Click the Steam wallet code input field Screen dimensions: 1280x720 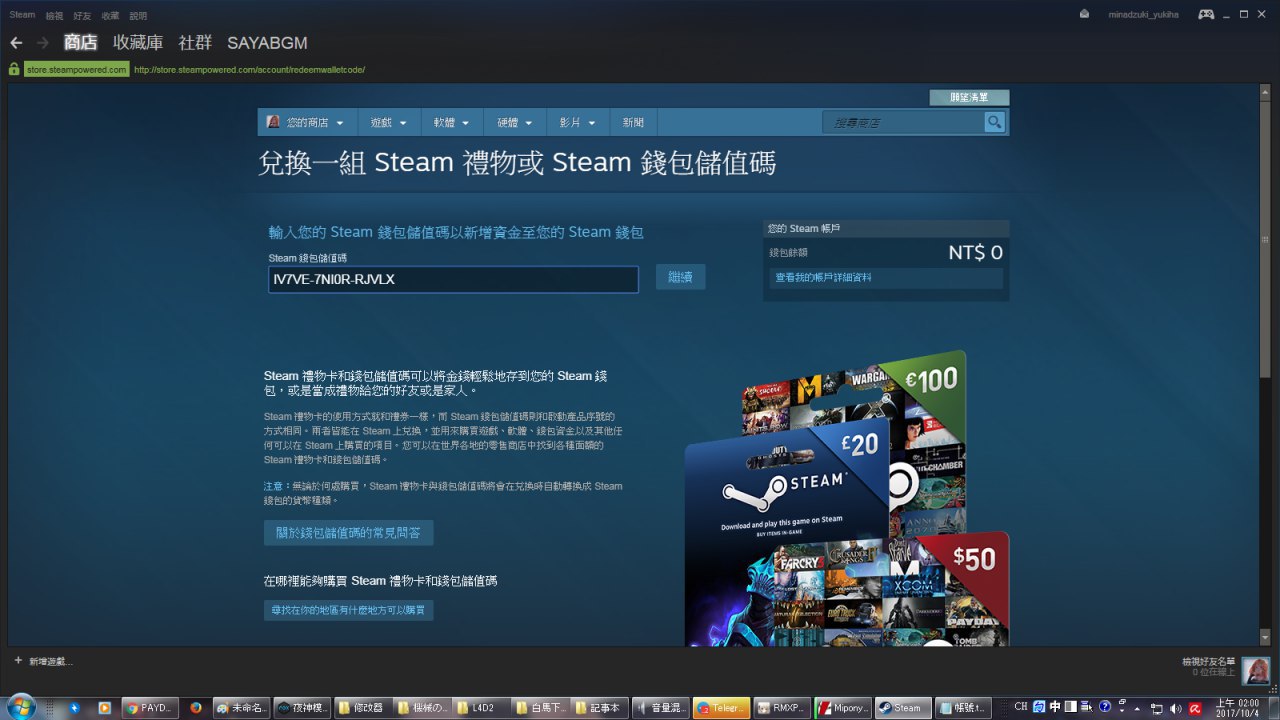(453, 279)
